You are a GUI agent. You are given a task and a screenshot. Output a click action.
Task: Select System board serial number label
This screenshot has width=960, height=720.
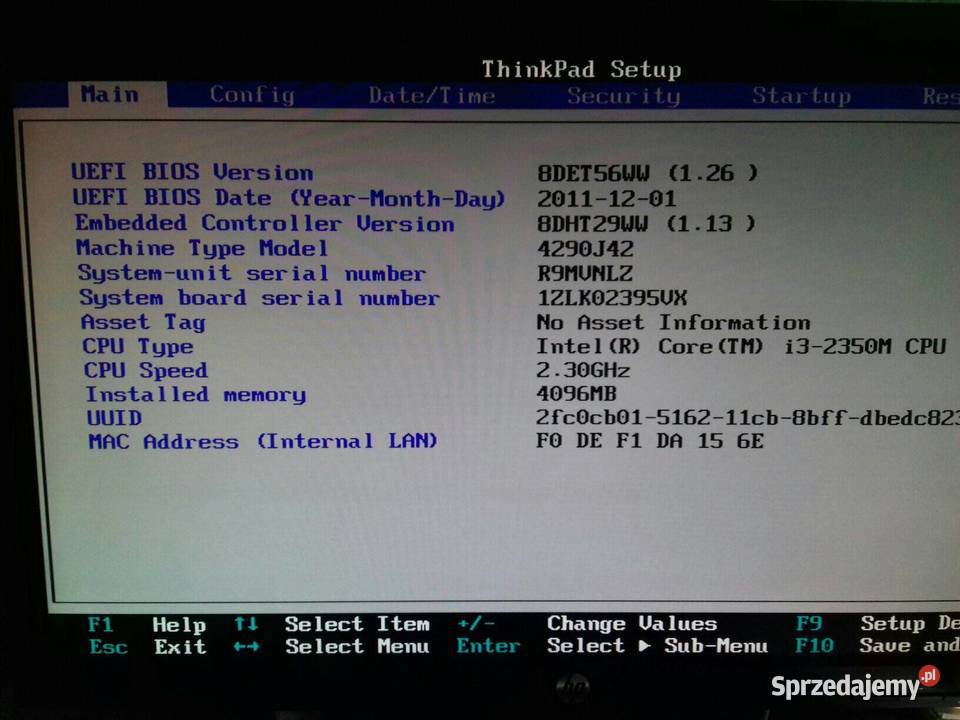pos(260,298)
